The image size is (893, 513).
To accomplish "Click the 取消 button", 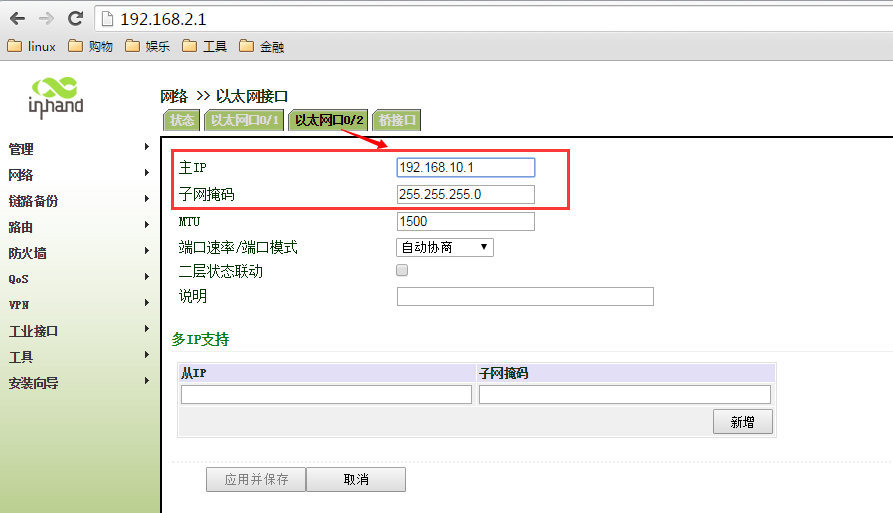I will pos(356,480).
